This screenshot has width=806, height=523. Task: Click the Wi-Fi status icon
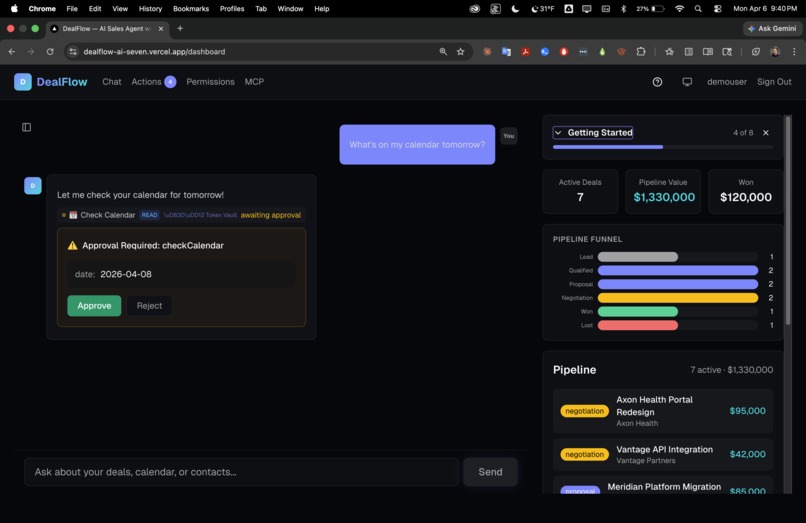click(680, 9)
